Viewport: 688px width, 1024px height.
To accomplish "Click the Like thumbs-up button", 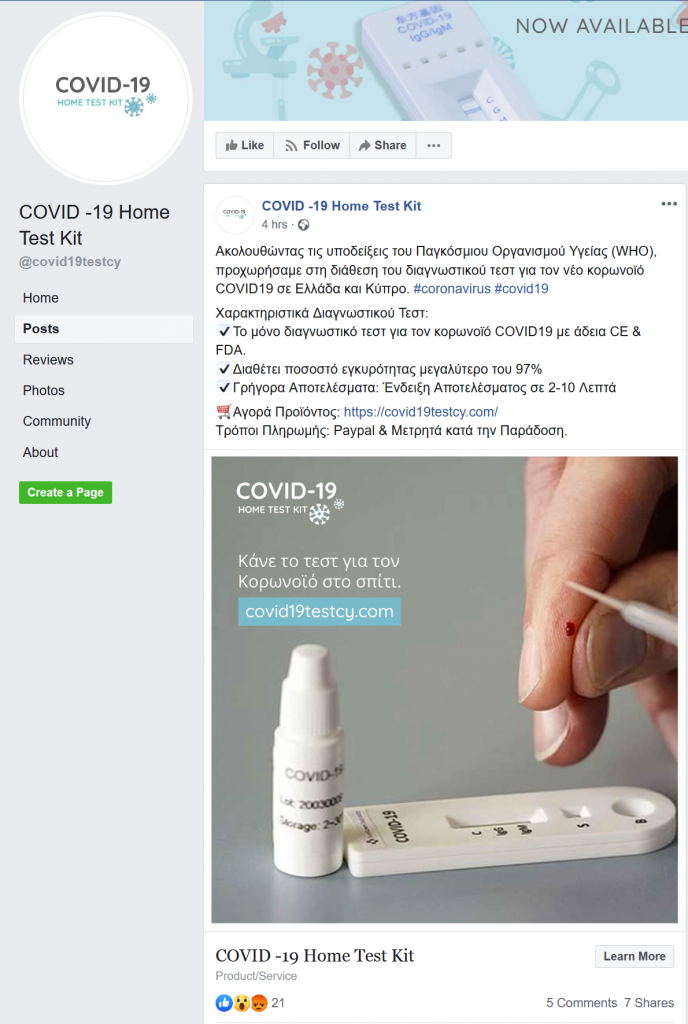I will (245, 146).
